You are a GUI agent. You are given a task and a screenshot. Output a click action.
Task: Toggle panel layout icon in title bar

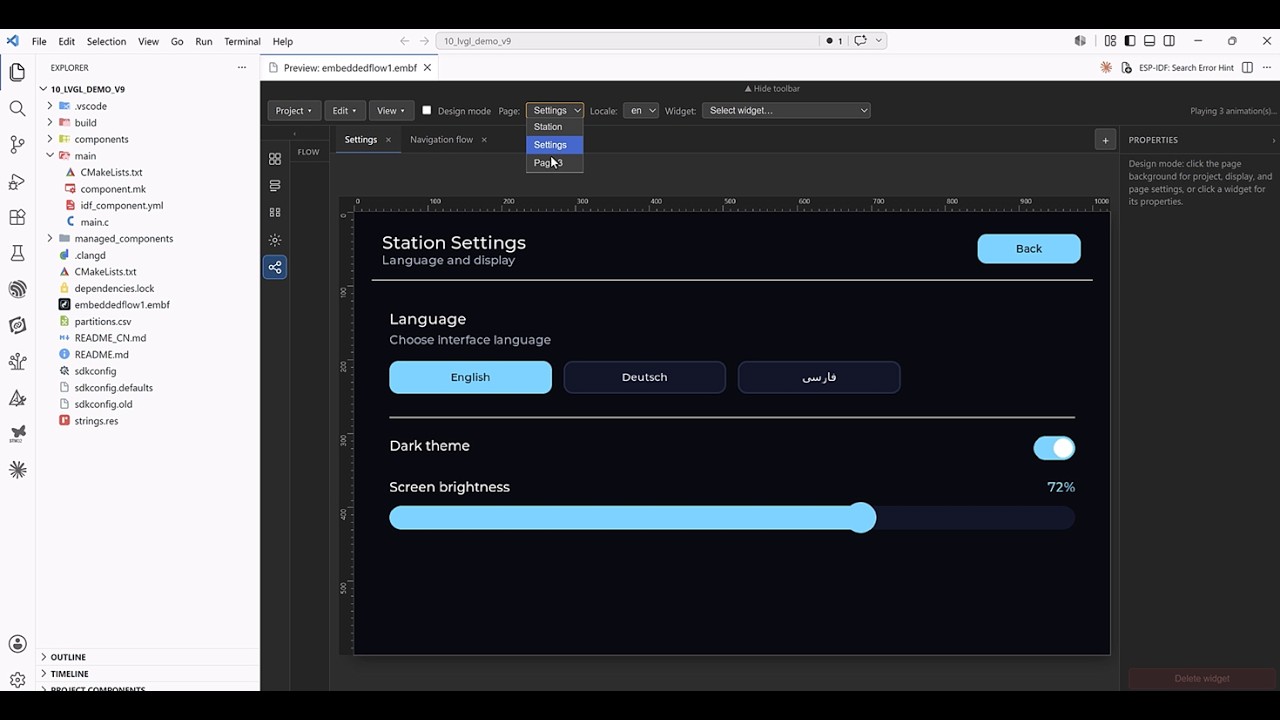[x=1150, y=41]
